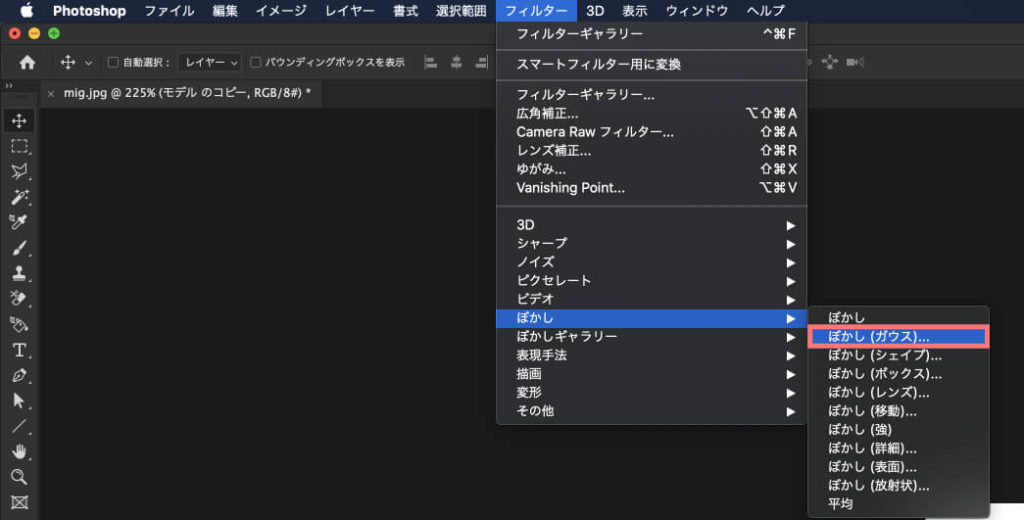Open the 編集 menu
This screenshot has height=520, width=1024.
(x=225, y=10)
